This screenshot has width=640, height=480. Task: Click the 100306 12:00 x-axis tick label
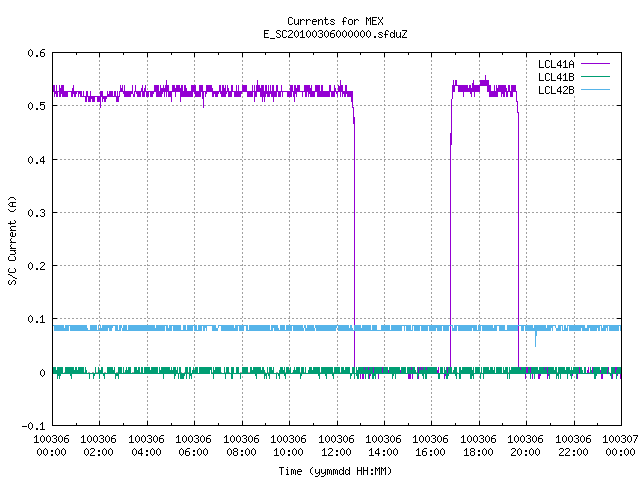click(x=337, y=446)
